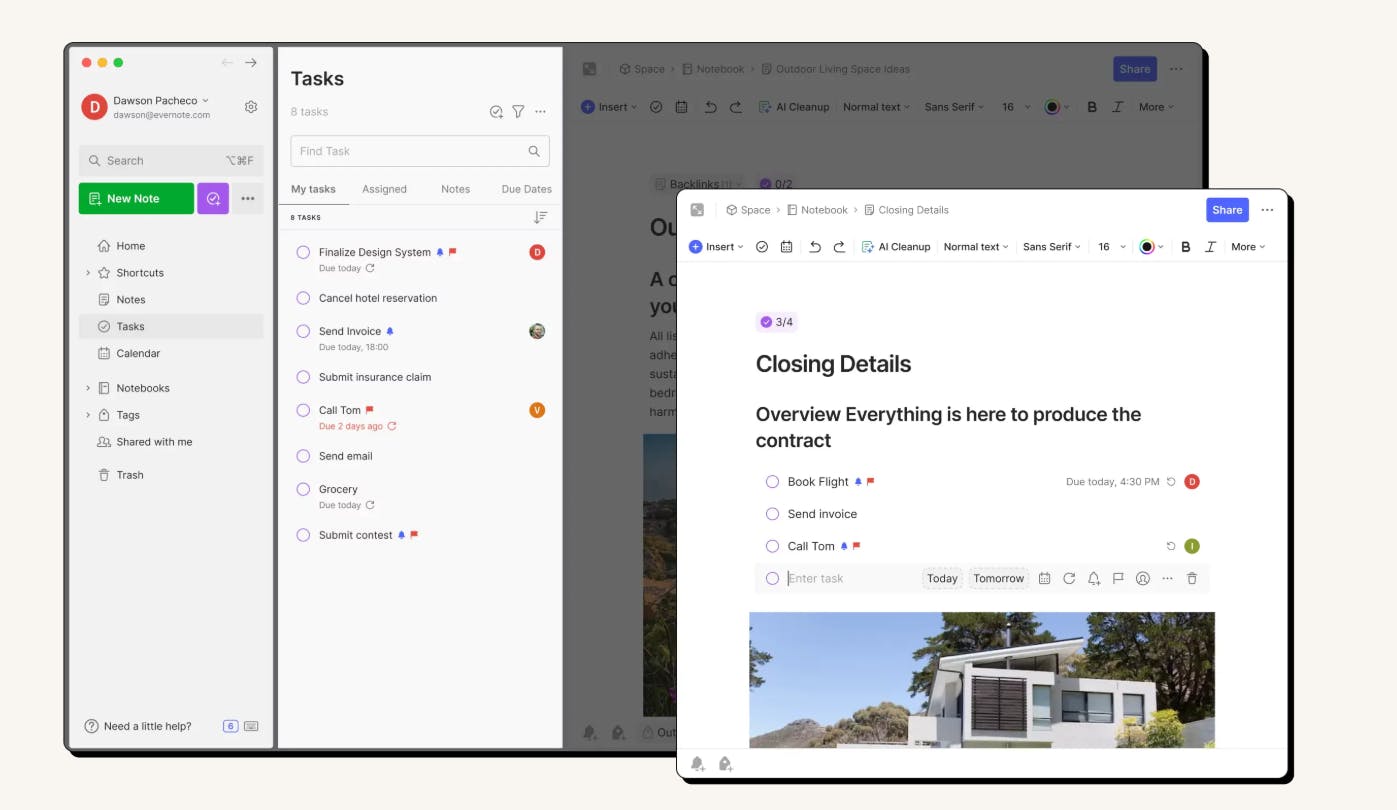Image resolution: width=1397 pixels, height=810 pixels.
Task: Open the Insert dropdown in the Closing Details note
Action: pyautogui.click(x=717, y=247)
